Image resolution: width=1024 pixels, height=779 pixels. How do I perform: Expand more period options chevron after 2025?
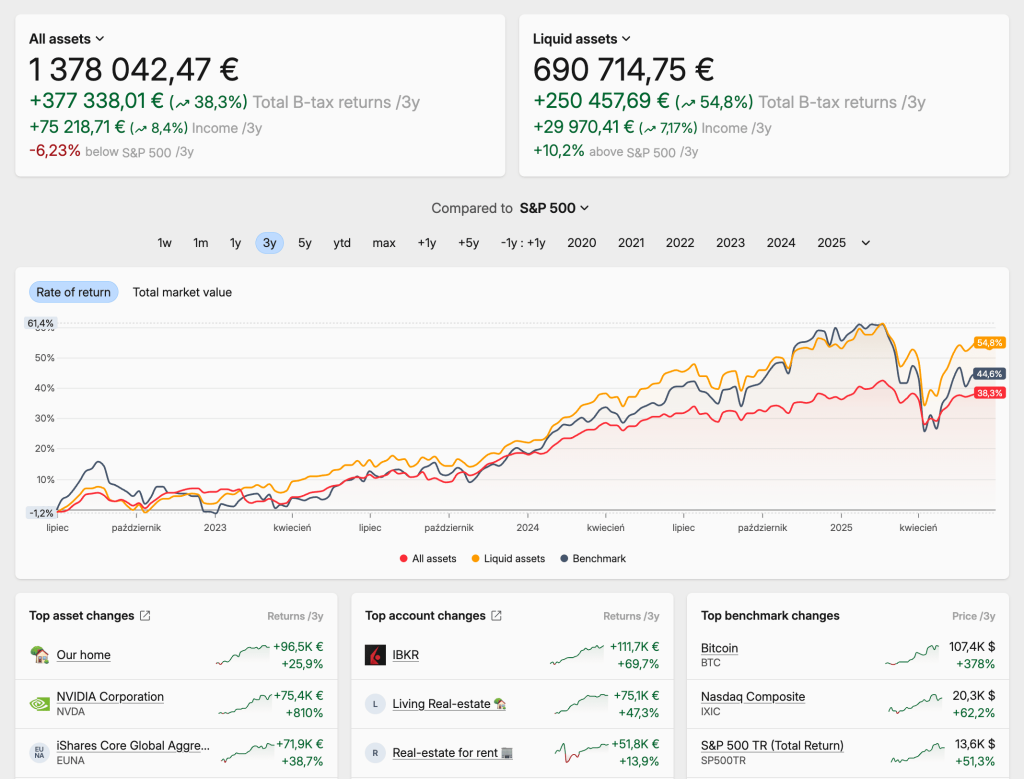[x=866, y=243]
